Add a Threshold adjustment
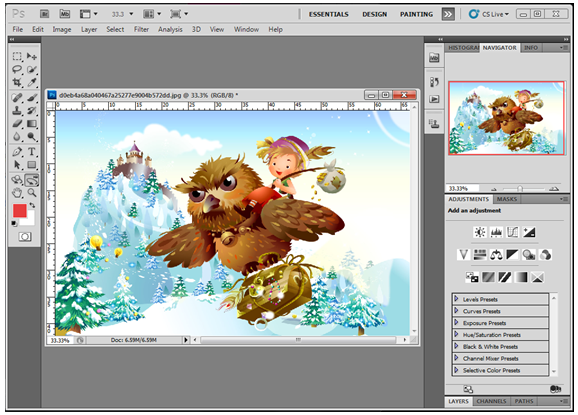 (505, 277)
